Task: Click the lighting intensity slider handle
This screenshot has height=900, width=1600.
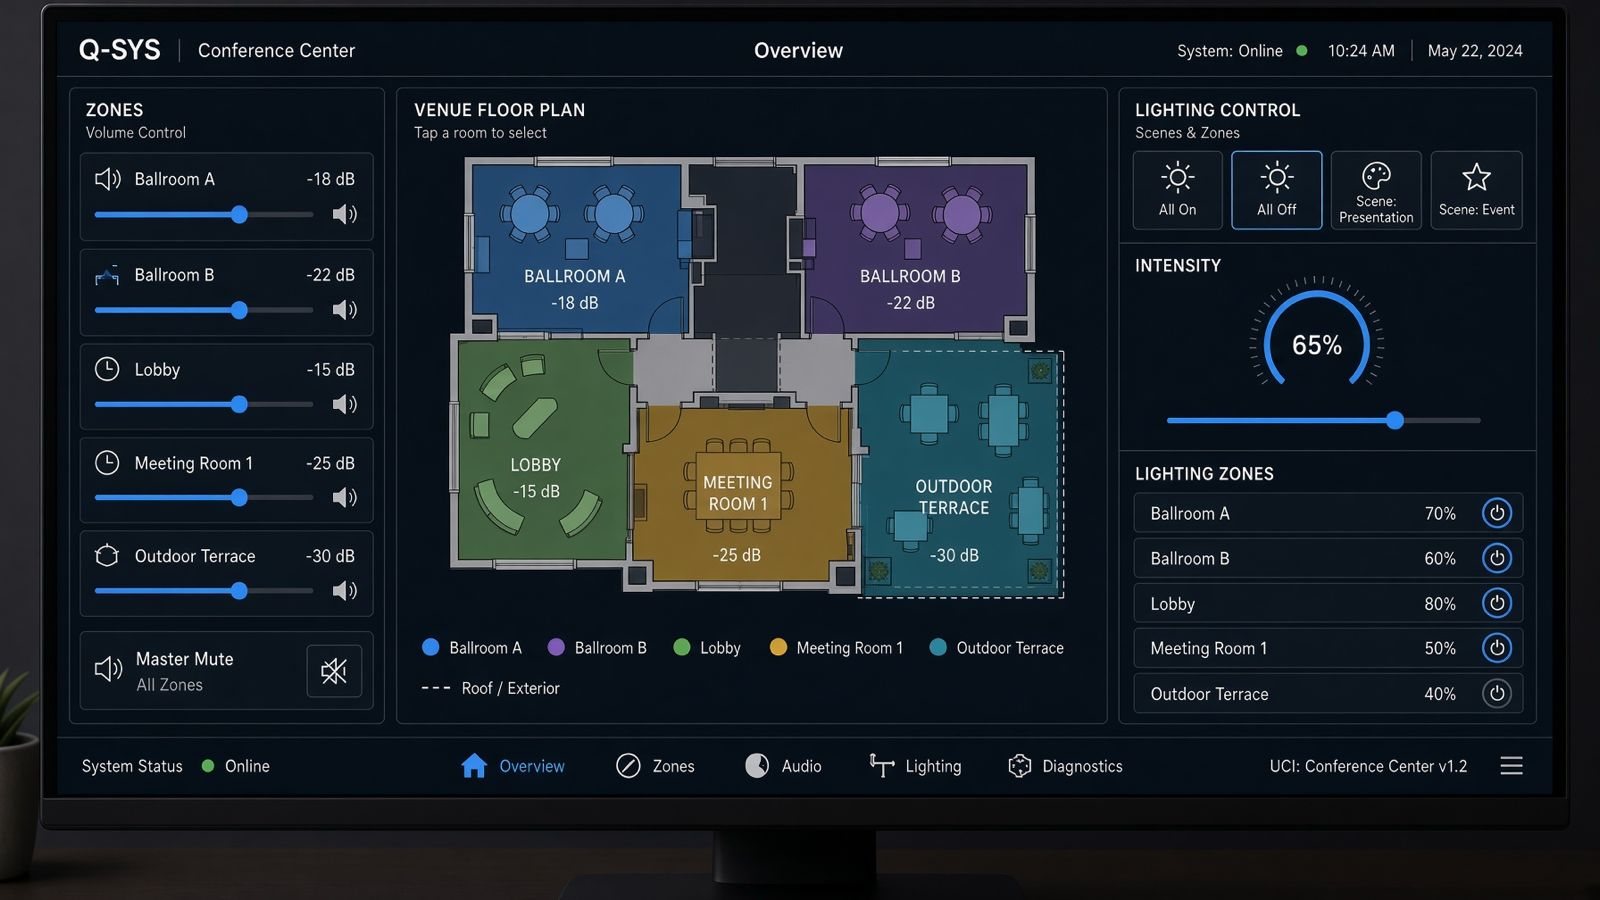Action: [x=1395, y=421]
